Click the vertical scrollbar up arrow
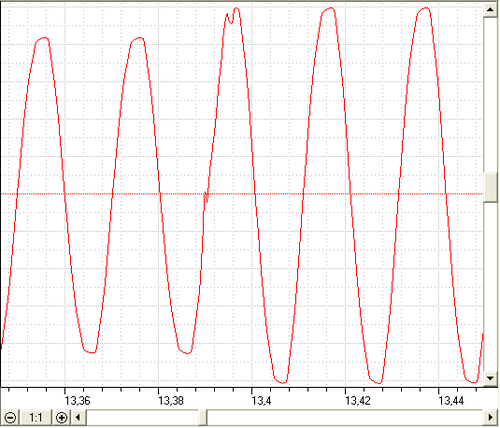 click(x=490, y=10)
